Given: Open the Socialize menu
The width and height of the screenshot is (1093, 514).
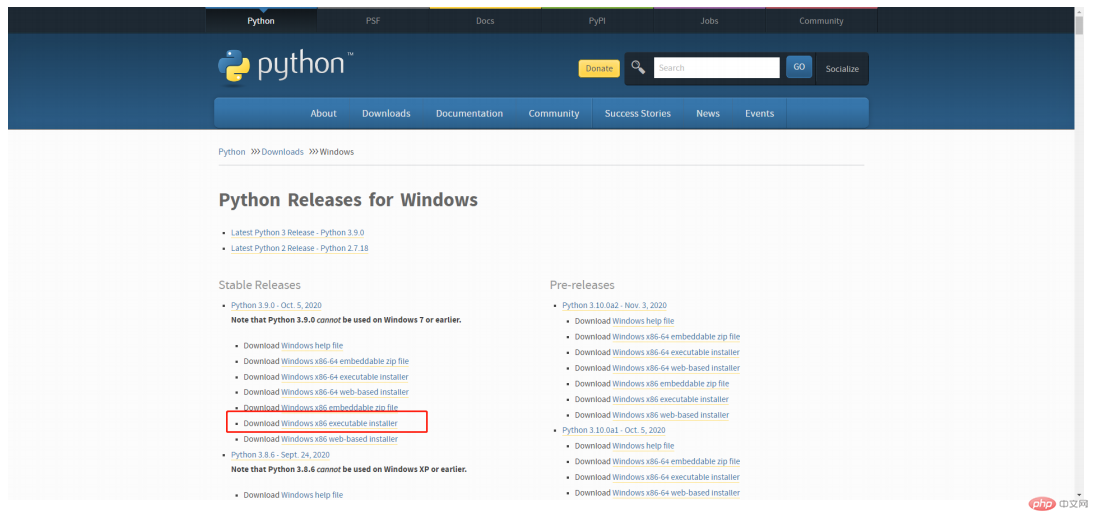Looking at the screenshot, I should click(x=842, y=69).
